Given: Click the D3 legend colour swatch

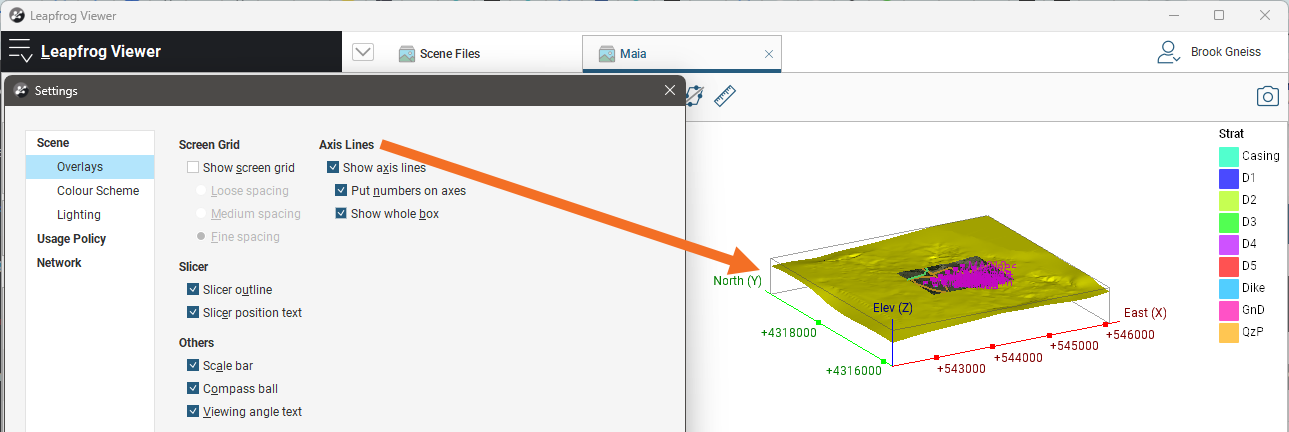Looking at the screenshot, I should point(1229,222).
